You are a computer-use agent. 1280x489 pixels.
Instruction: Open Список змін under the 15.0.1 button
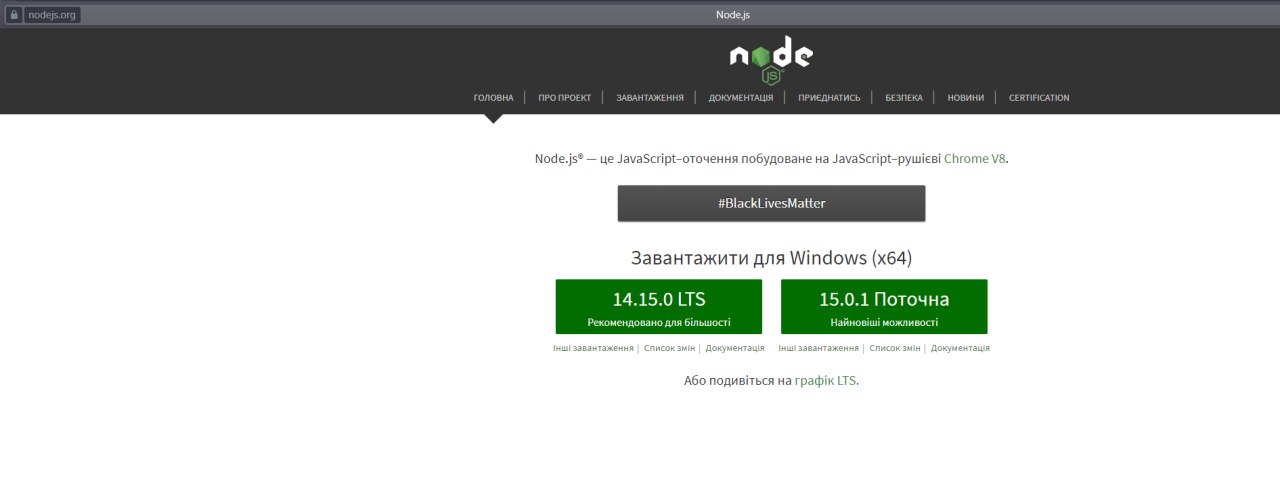[895, 348]
